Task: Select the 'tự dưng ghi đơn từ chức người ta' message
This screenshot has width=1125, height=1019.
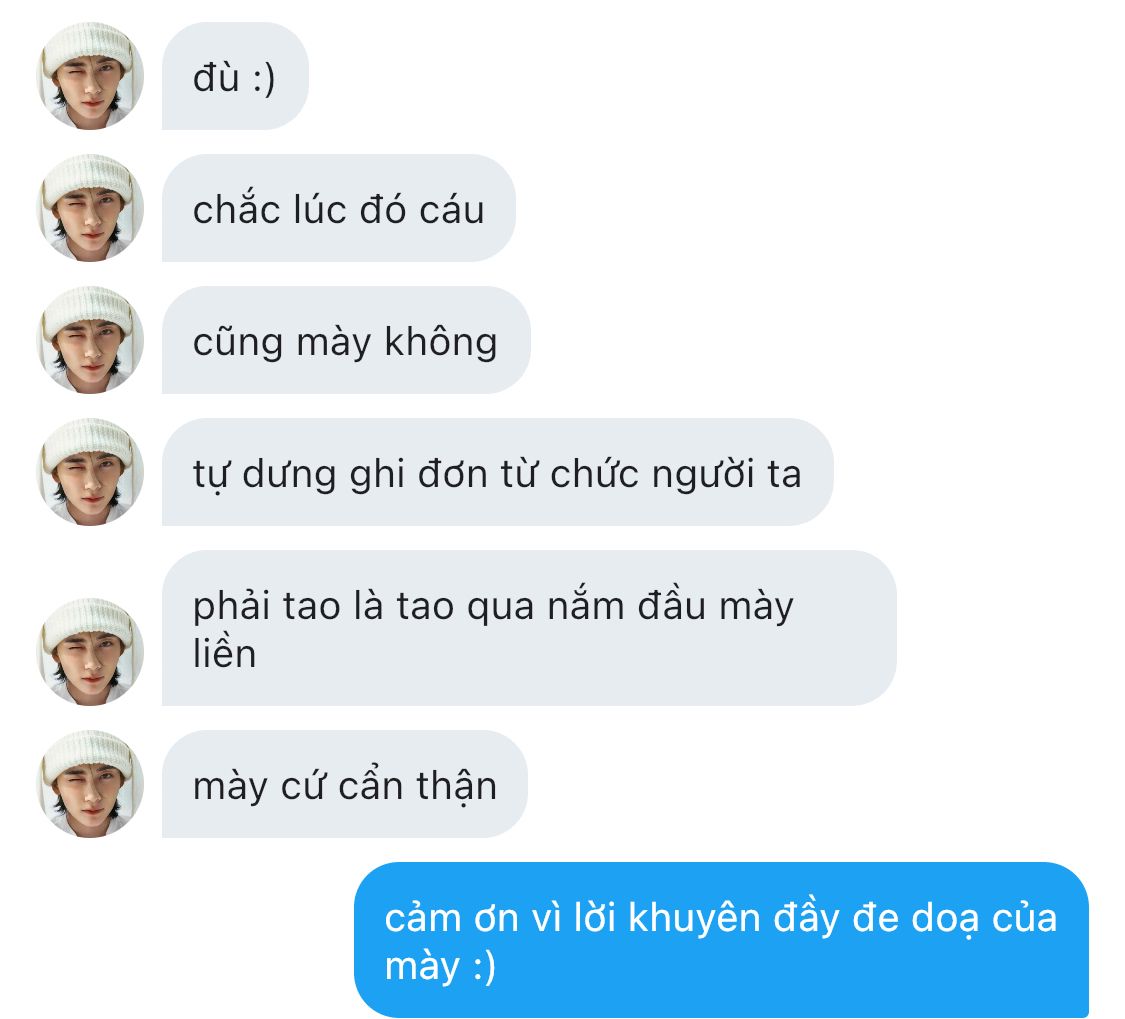Action: [497, 472]
